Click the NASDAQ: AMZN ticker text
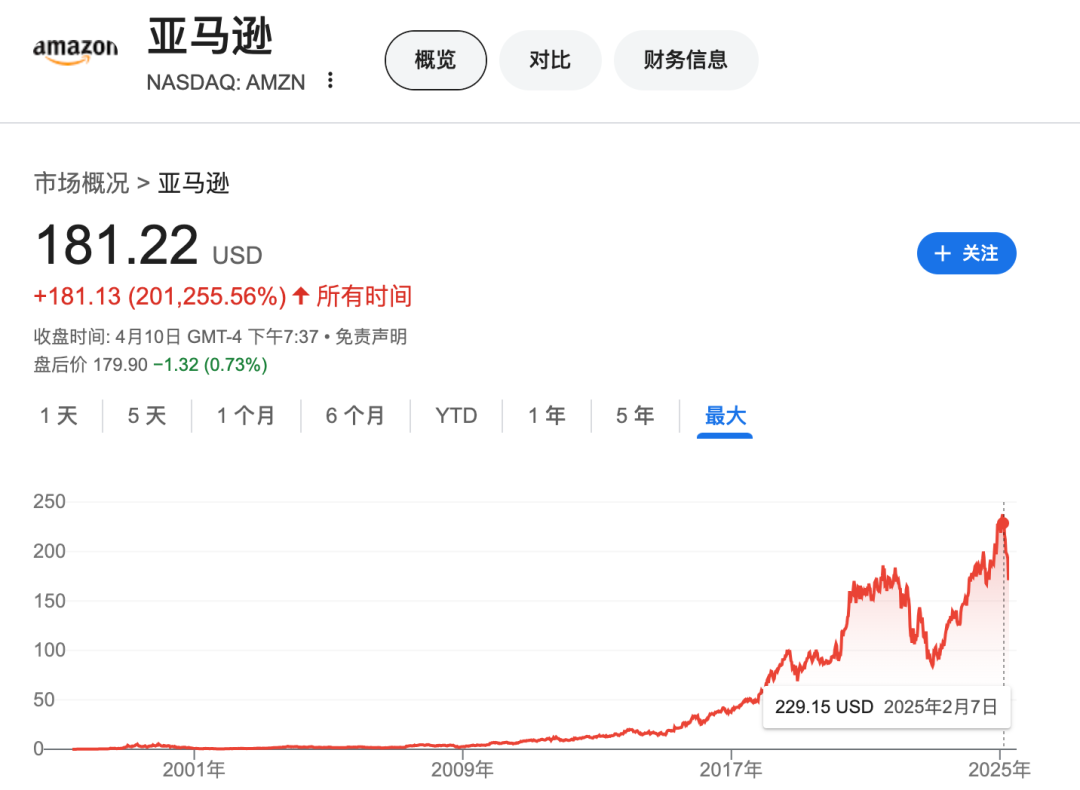1080x790 pixels. (x=226, y=83)
